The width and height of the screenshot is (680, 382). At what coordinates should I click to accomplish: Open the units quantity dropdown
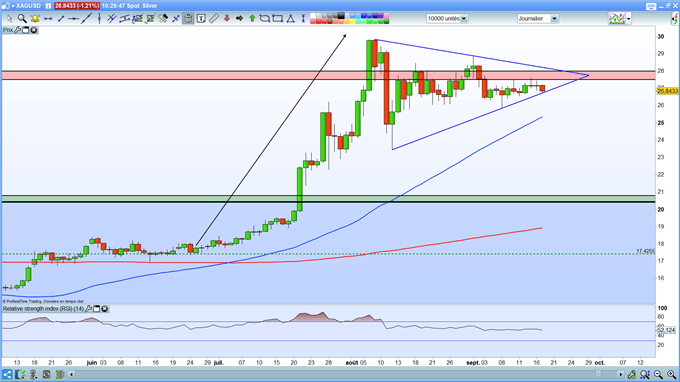[x=464, y=19]
